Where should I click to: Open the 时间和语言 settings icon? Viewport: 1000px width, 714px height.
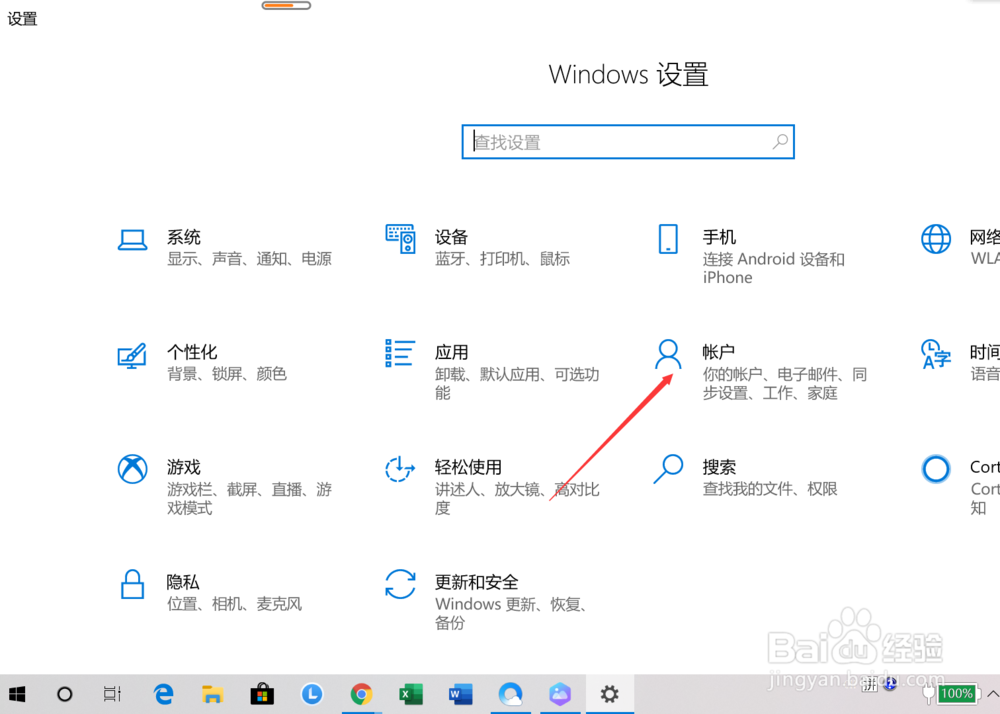point(935,355)
